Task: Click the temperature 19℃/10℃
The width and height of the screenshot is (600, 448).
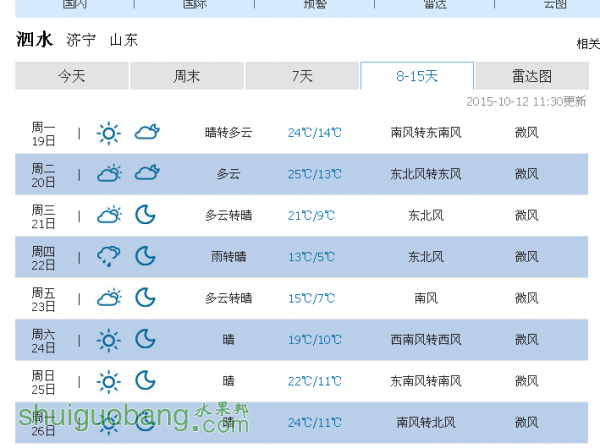Action: (315, 340)
